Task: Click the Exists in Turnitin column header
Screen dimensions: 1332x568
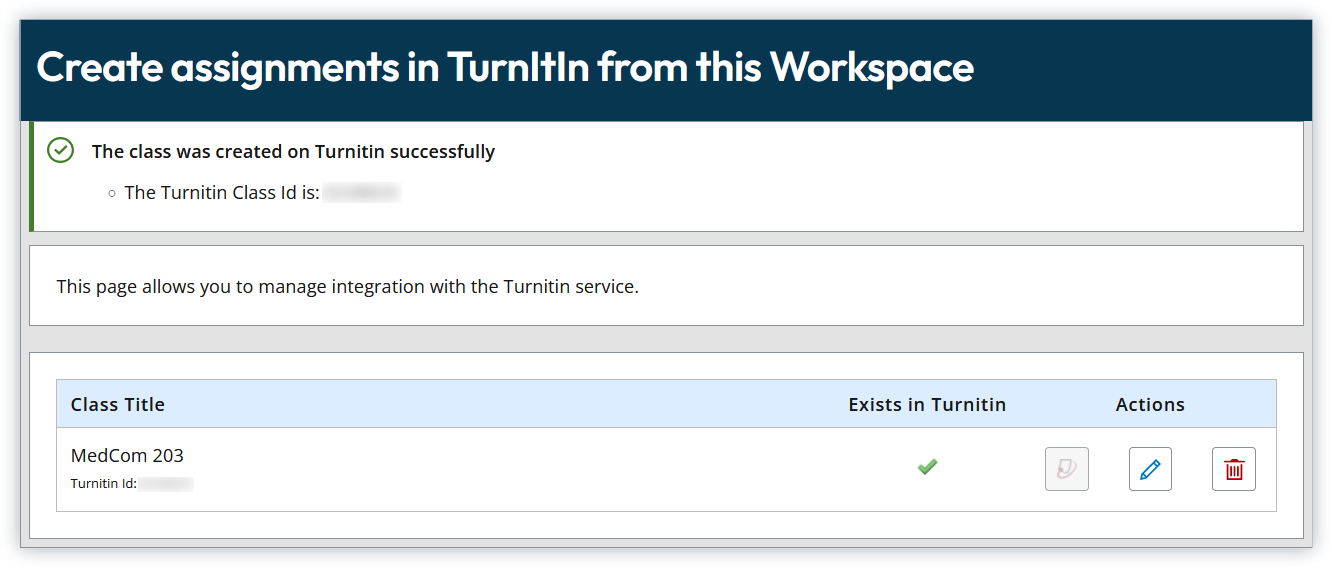Action: [927, 405]
